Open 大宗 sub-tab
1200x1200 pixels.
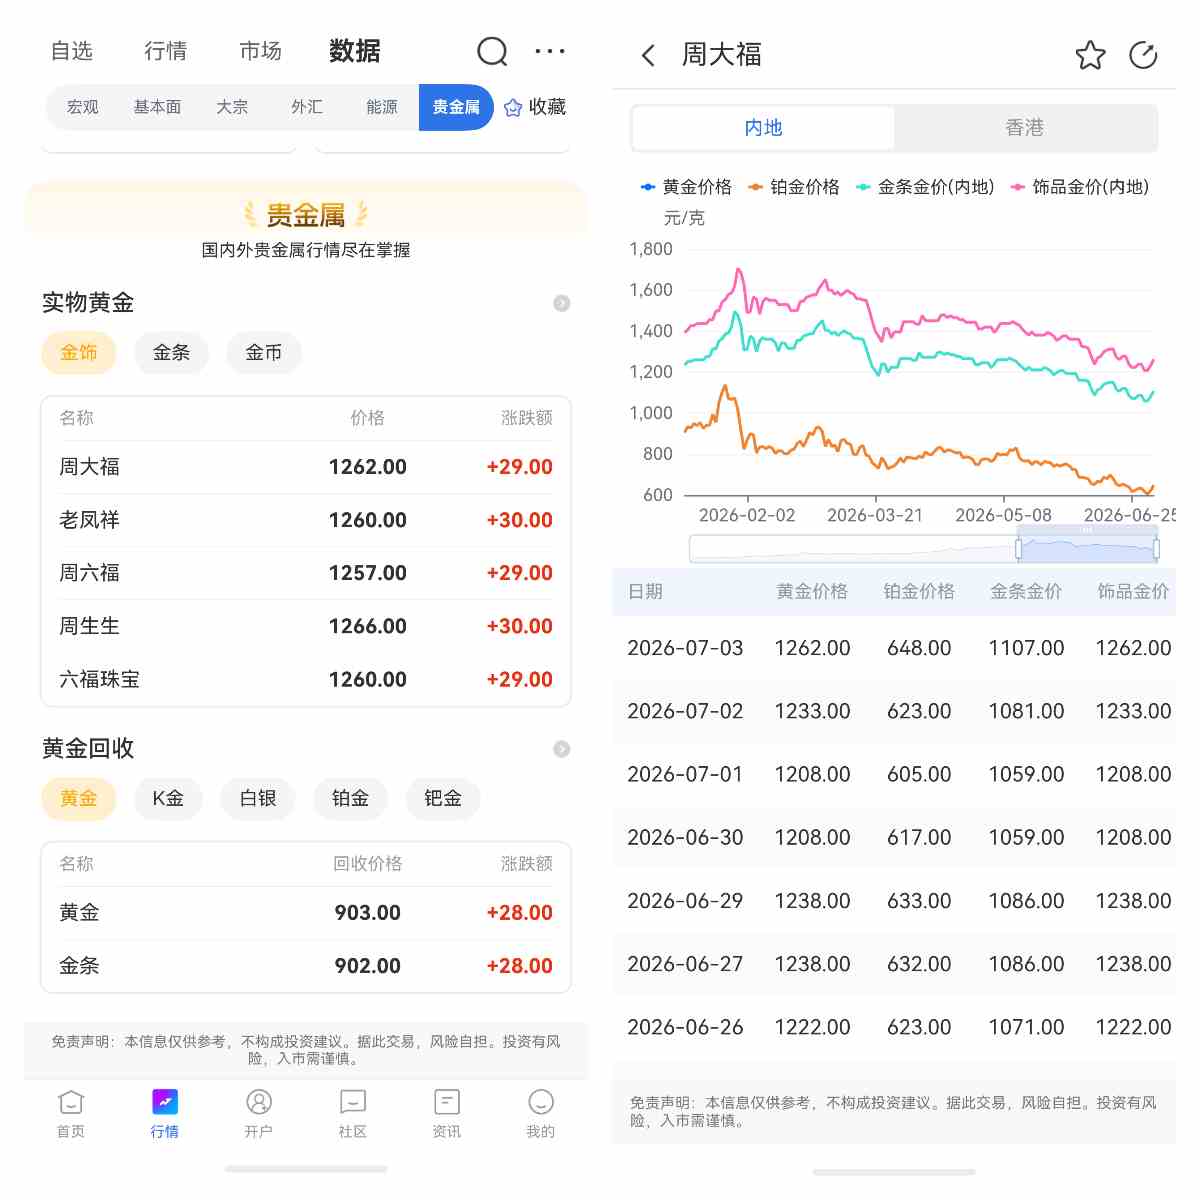coord(232,107)
